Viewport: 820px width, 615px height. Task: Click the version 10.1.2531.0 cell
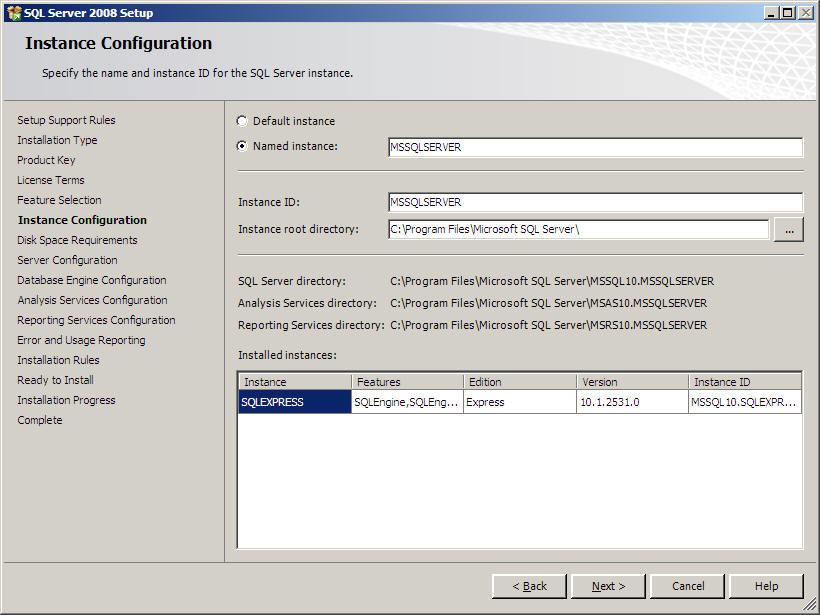(632, 402)
